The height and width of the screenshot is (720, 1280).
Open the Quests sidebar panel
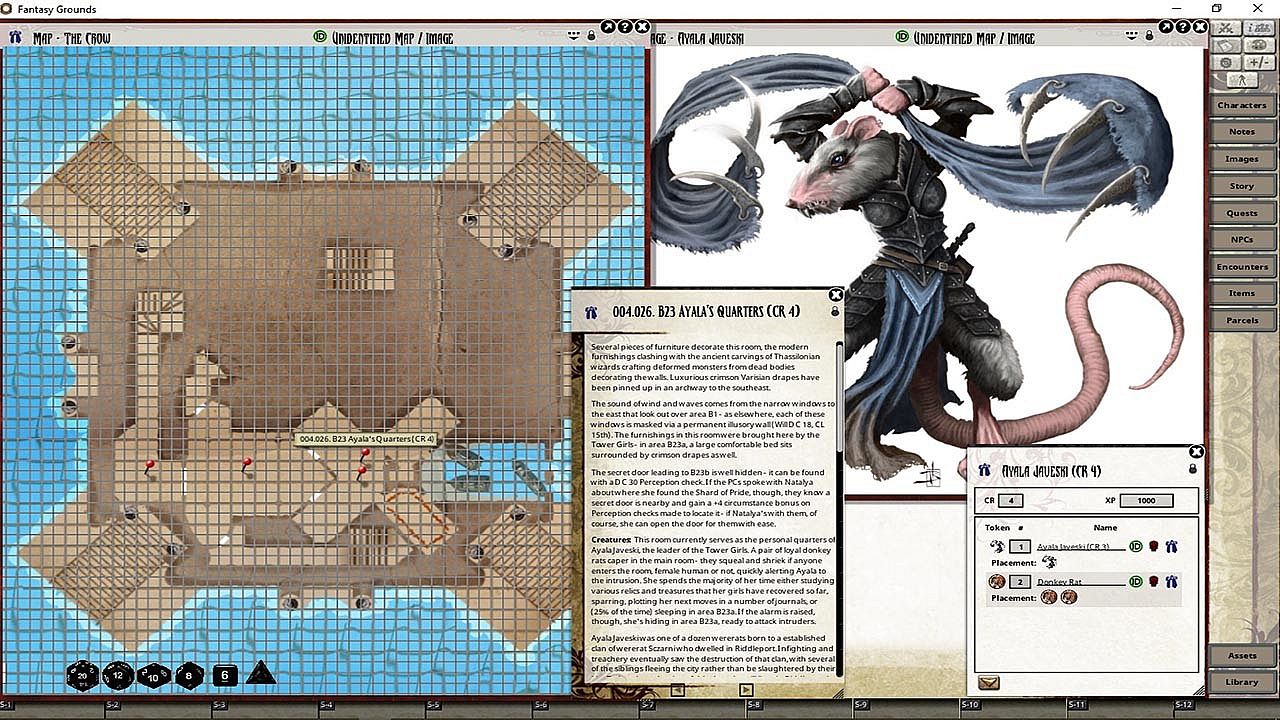click(1242, 213)
